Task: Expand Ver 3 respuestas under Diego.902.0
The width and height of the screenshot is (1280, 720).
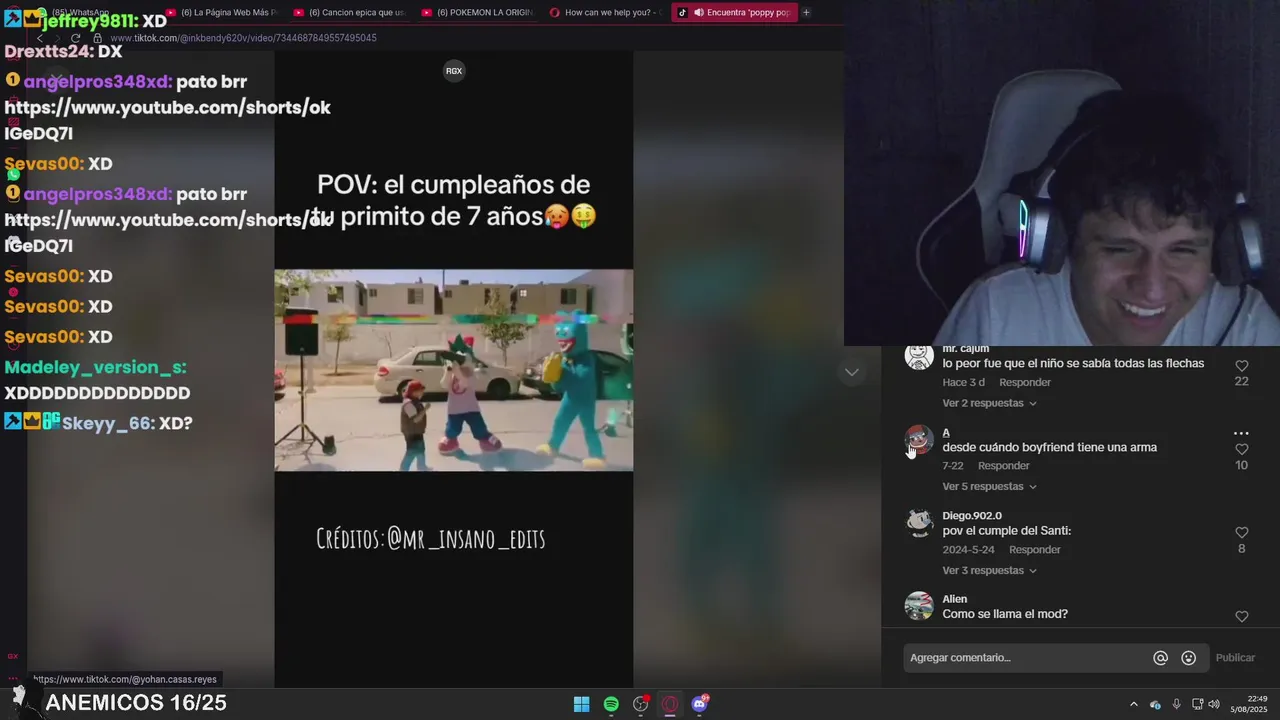Action: [x=989, y=570]
